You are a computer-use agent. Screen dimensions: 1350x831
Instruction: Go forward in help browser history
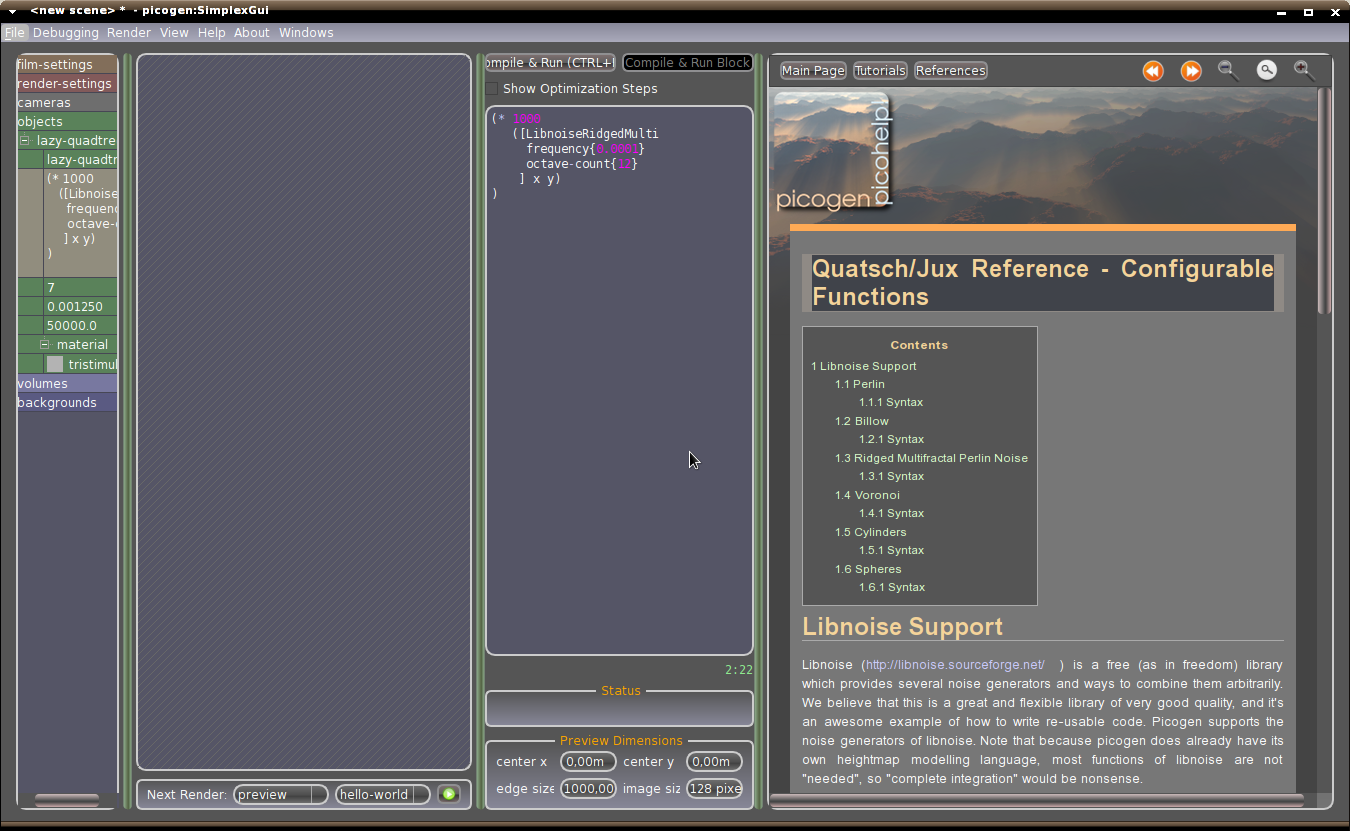[x=1191, y=71]
